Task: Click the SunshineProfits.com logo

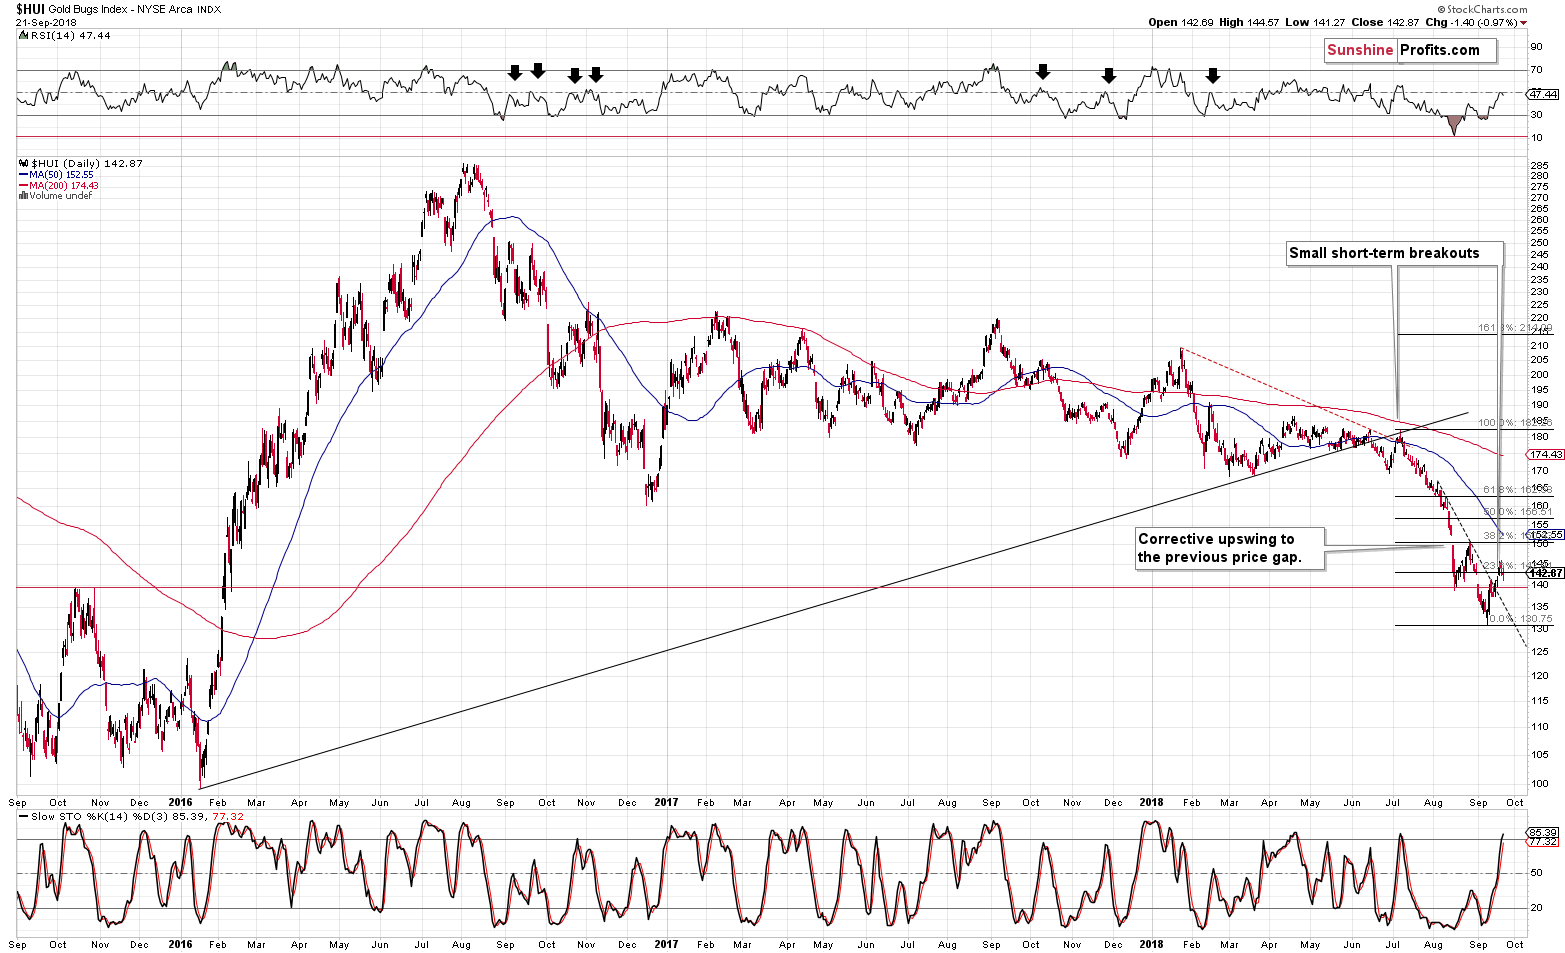Action: tap(1410, 50)
